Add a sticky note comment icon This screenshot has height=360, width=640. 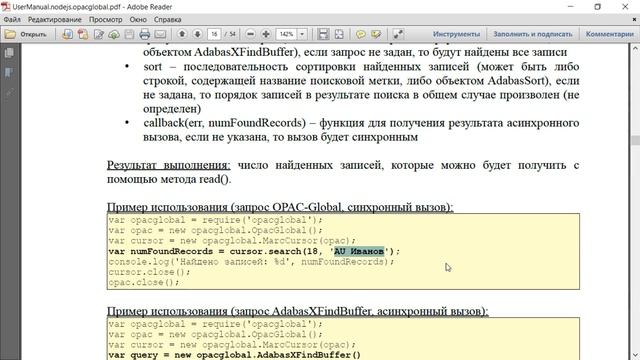360,34
